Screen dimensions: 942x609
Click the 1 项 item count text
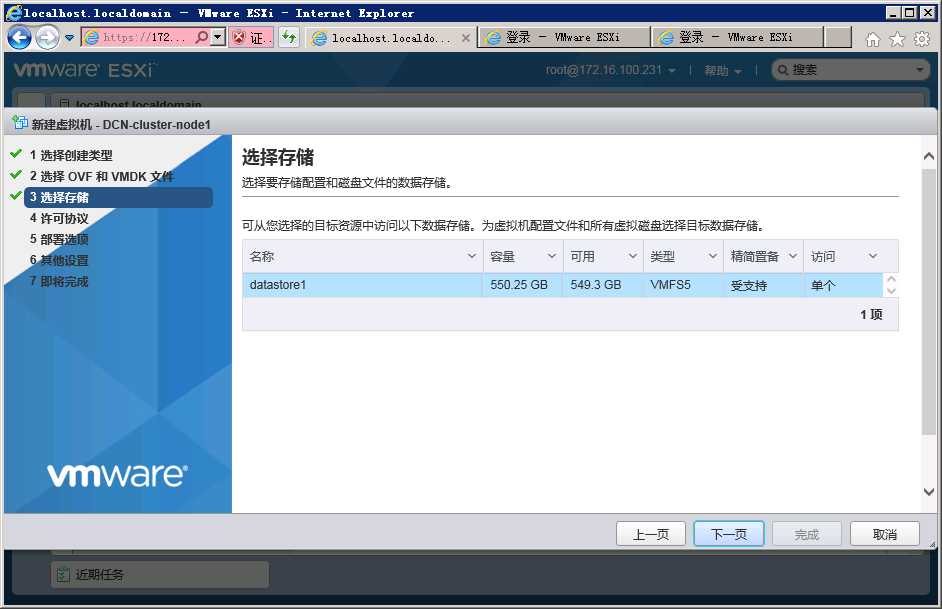click(x=871, y=315)
